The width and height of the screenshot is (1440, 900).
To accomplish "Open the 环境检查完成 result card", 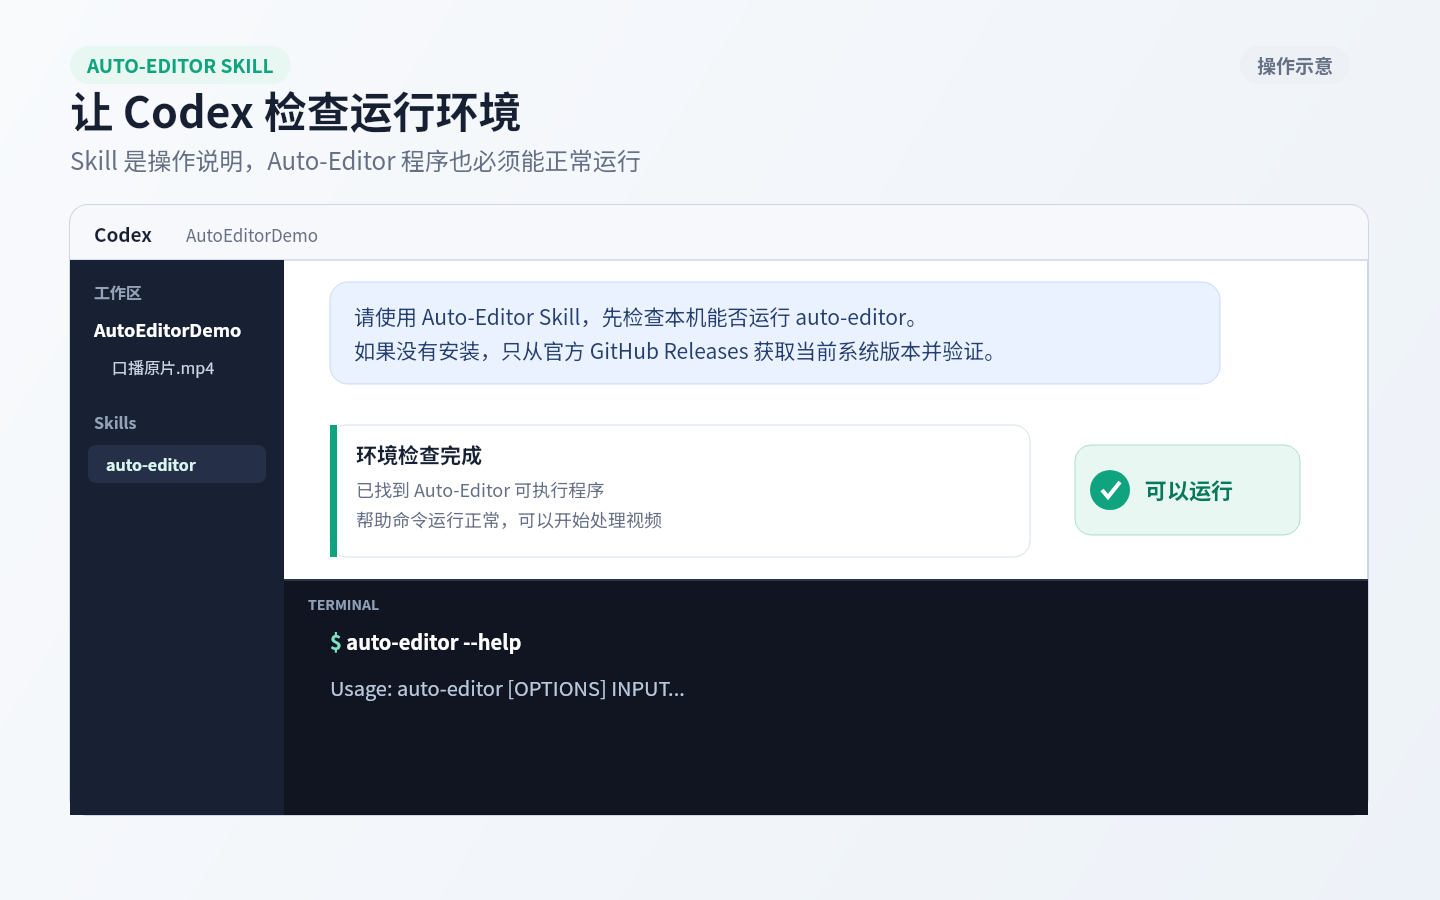I will pos(680,491).
